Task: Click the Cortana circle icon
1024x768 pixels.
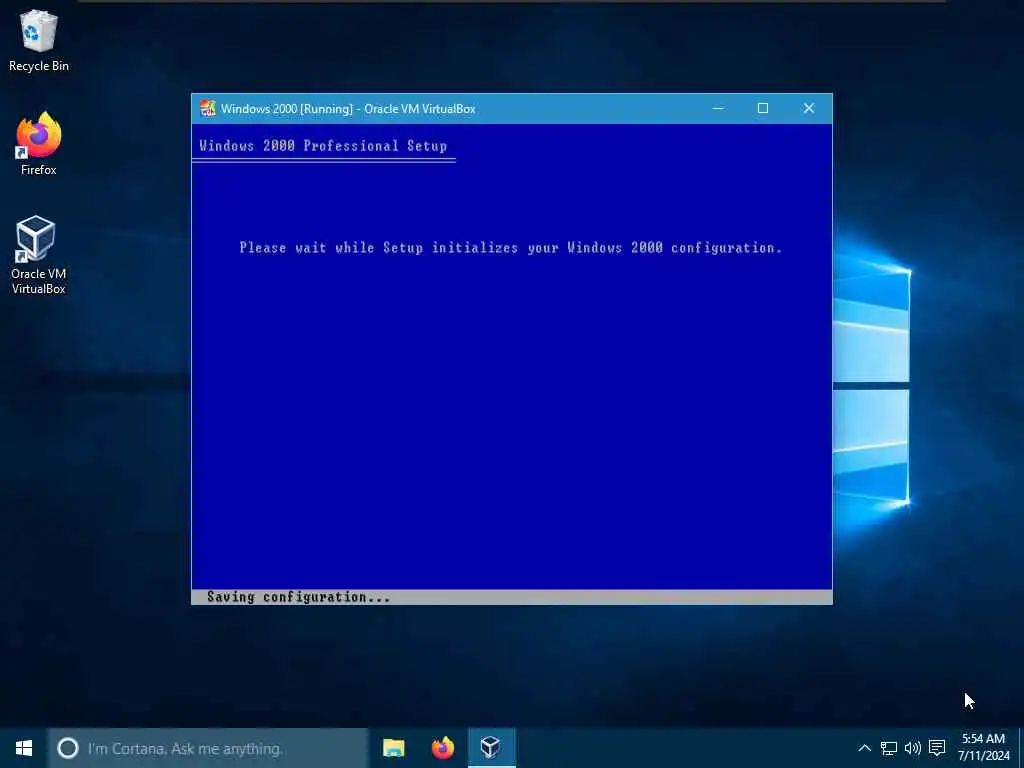Action: (x=68, y=748)
